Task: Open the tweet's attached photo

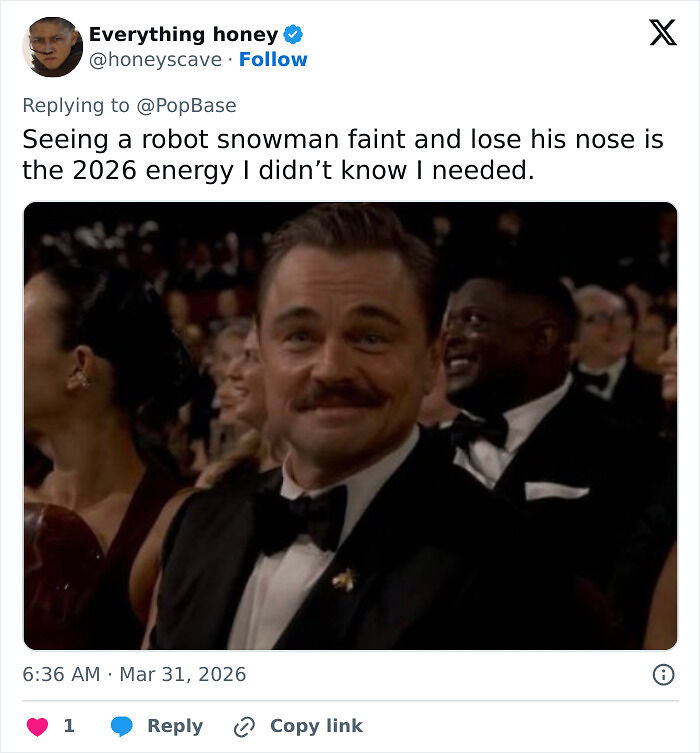Action: pos(350,425)
